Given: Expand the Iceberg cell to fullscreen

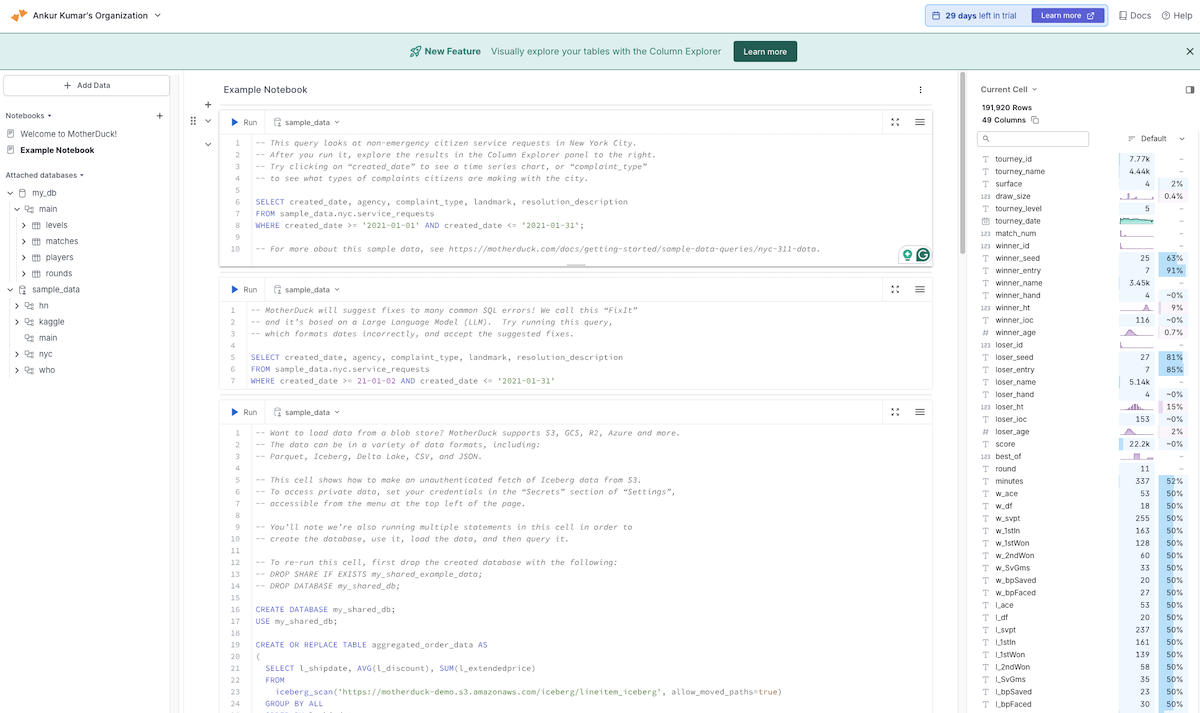Looking at the screenshot, I should (895, 412).
